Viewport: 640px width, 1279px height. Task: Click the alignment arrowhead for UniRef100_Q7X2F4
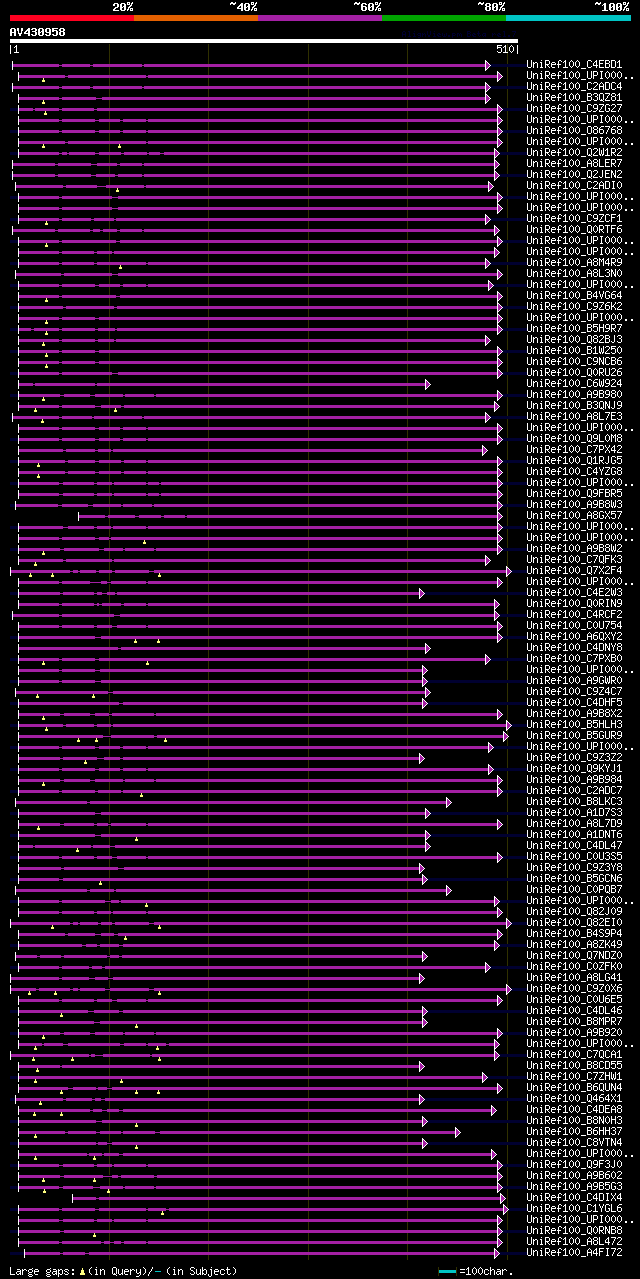point(508,571)
